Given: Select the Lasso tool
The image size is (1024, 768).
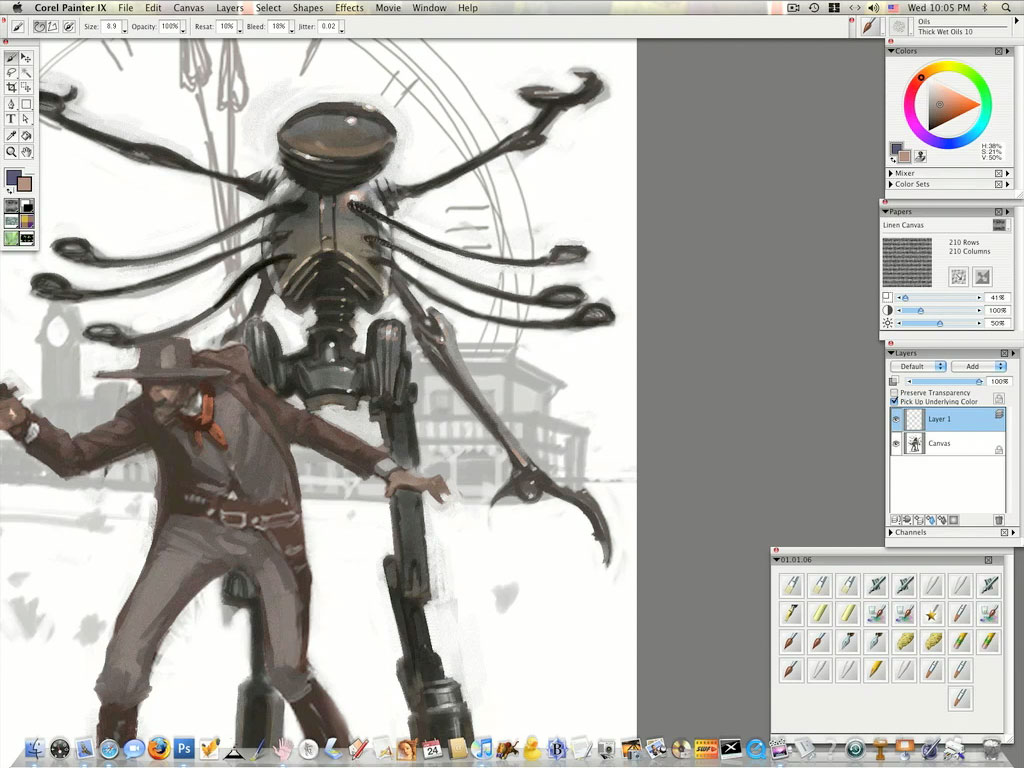Looking at the screenshot, I should tap(11, 73).
